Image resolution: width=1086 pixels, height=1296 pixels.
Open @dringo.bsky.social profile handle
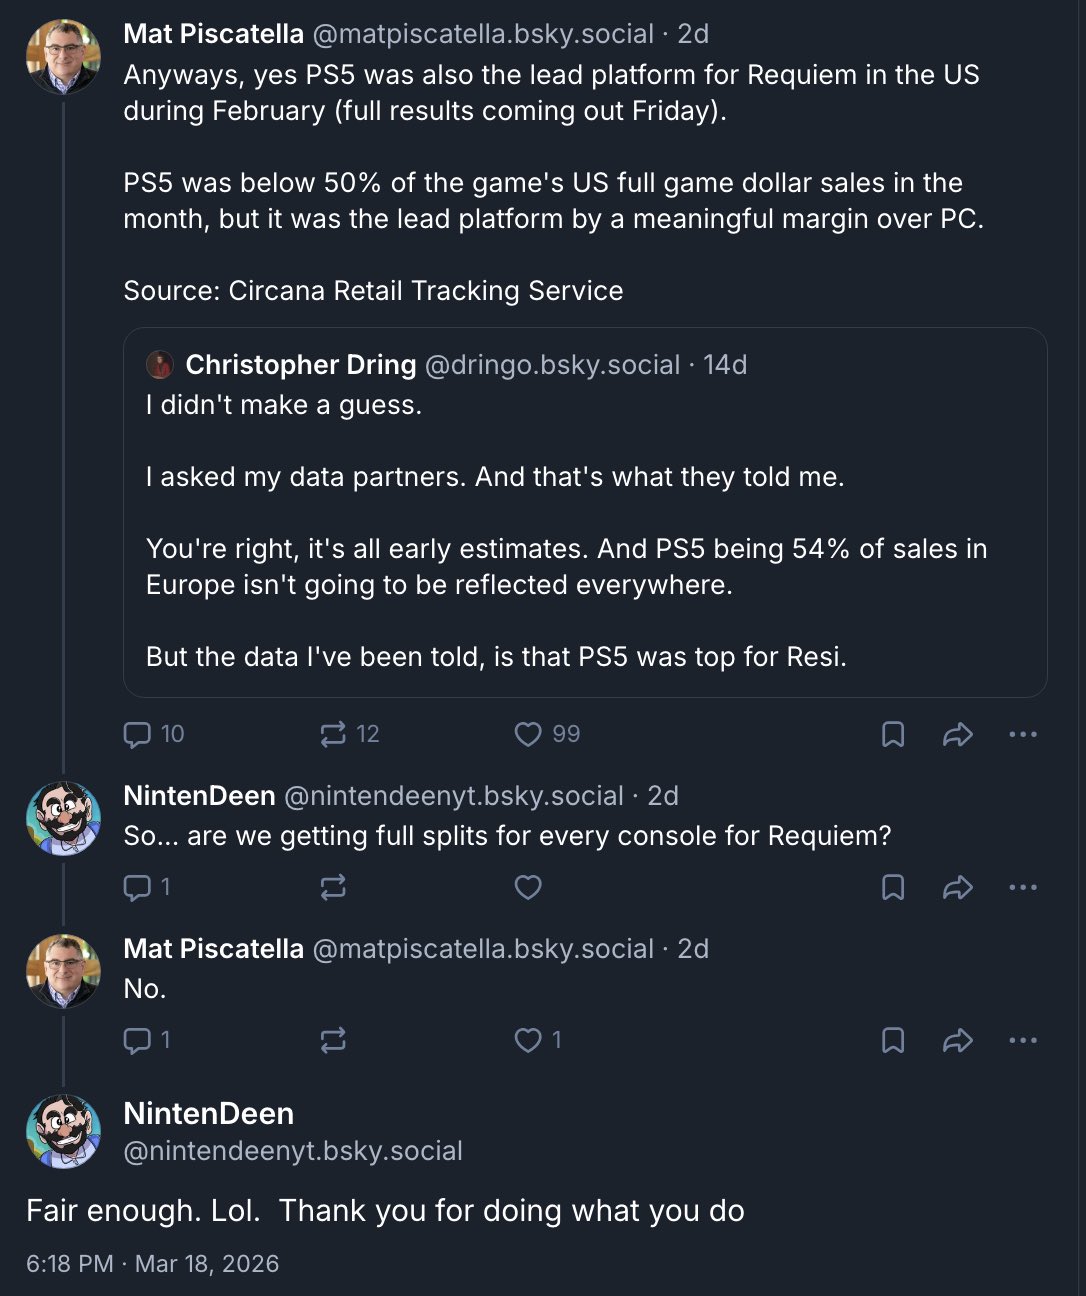pos(553,365)
